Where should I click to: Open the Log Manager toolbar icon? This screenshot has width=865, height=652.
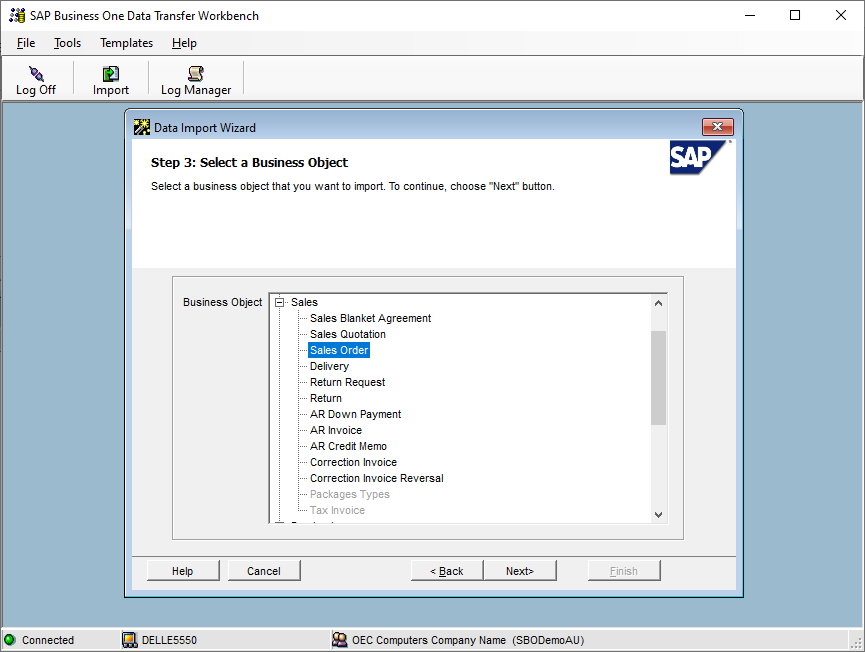196,73
